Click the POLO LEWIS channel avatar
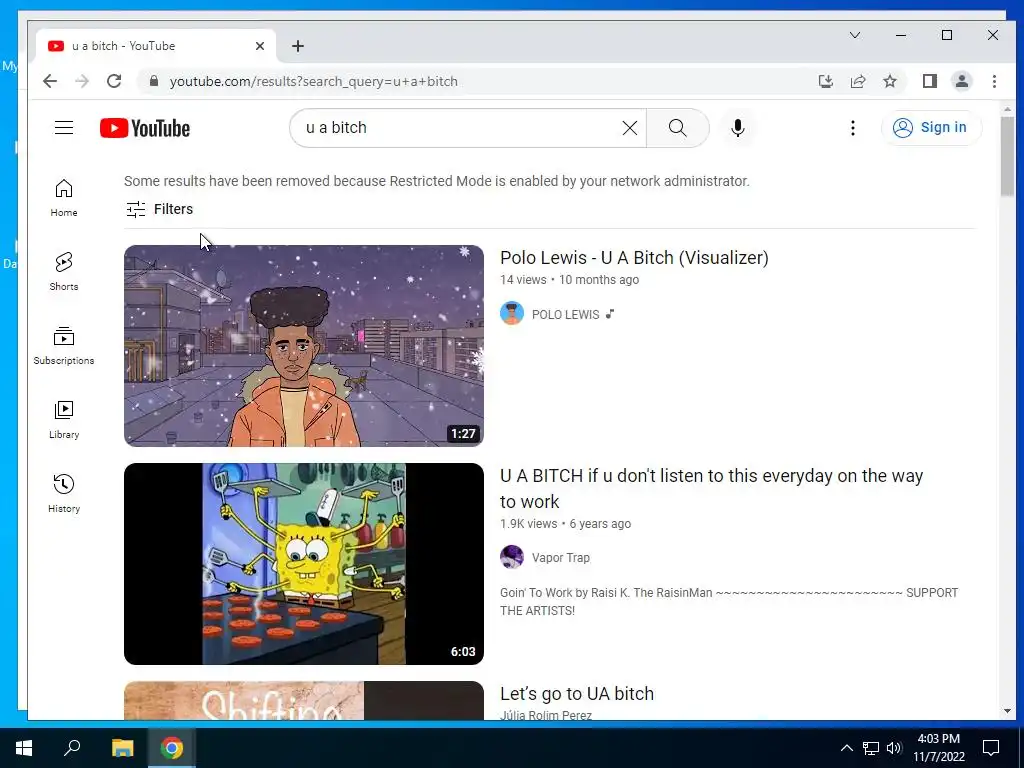Screen dimensions: 1024x768 pos(512,313)
